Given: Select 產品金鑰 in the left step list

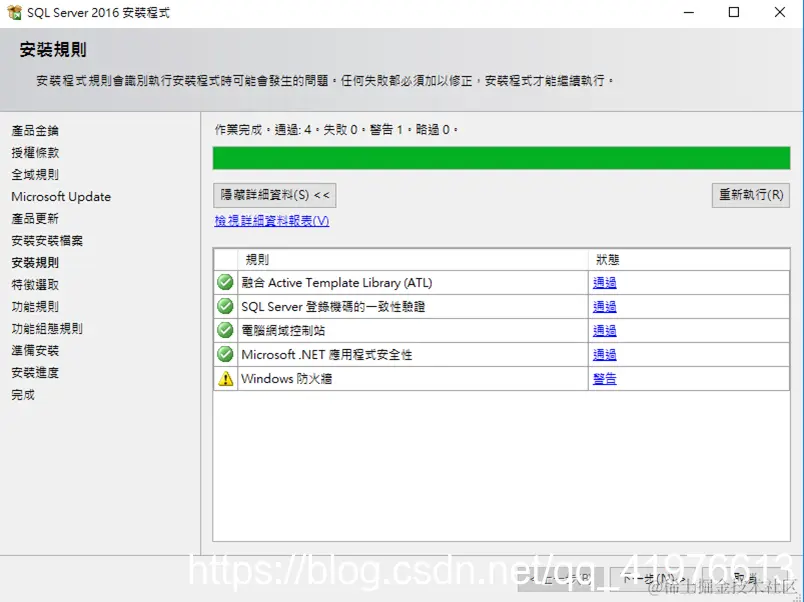Looking at the screenshot, I should 37,130.
